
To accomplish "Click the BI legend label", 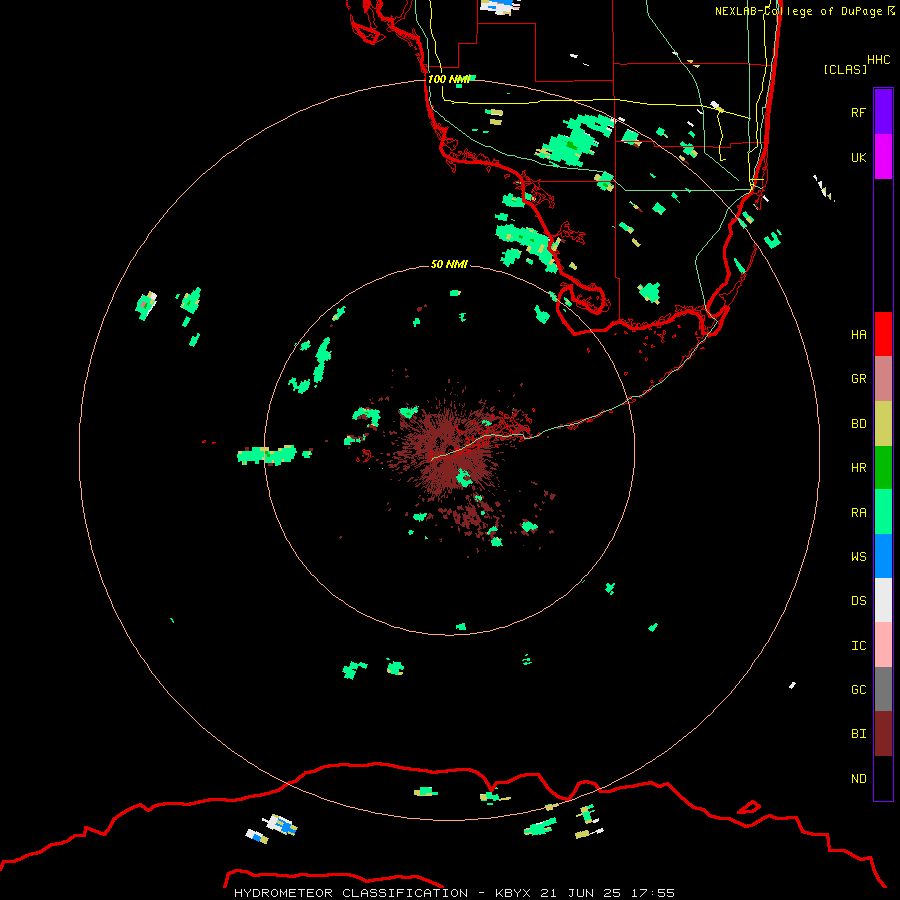I will (x=859, y=734).
